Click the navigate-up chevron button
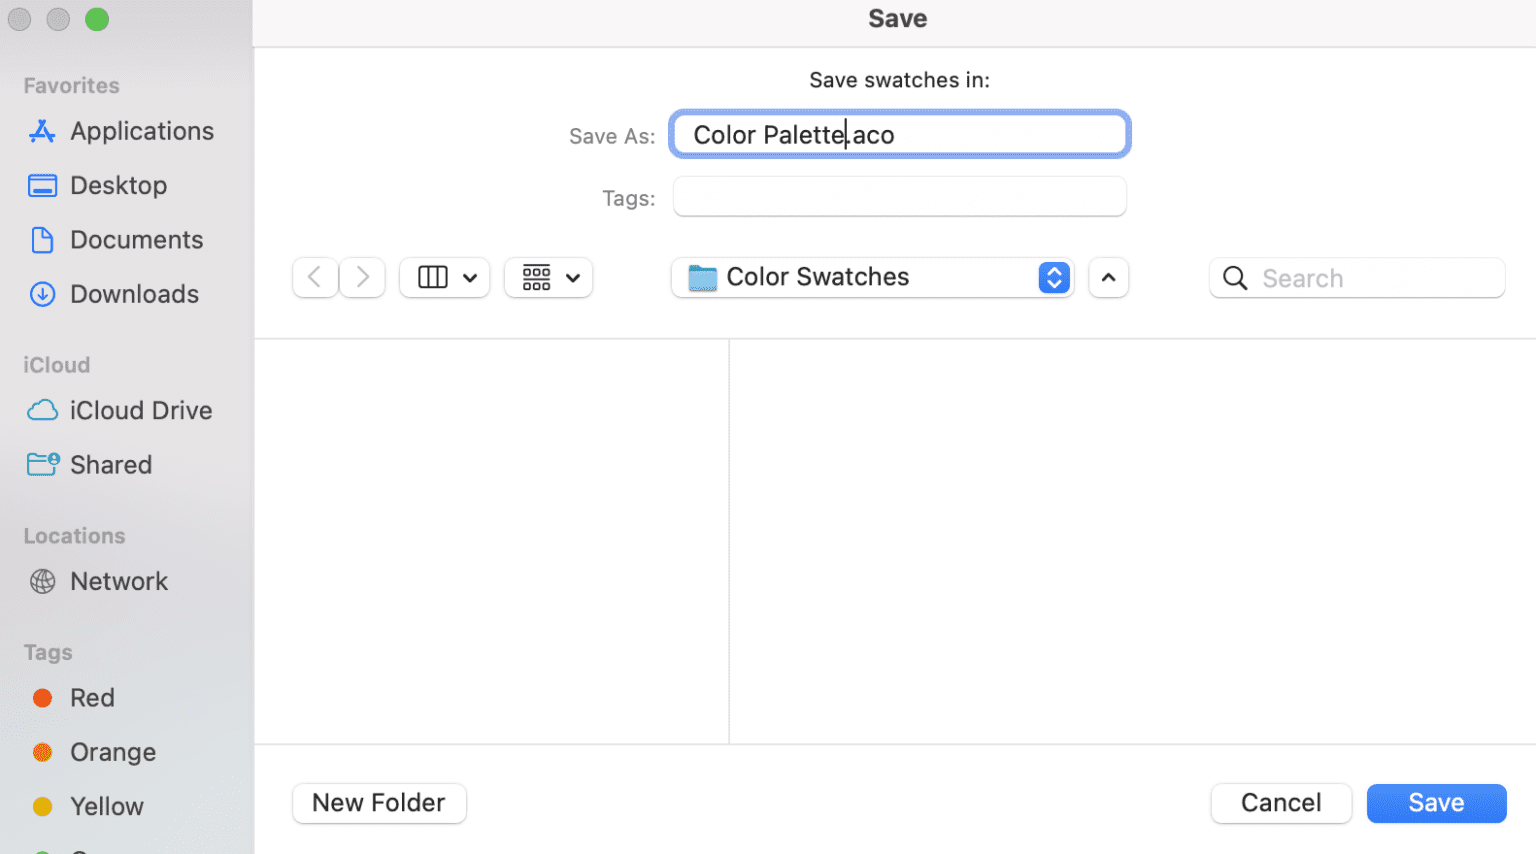 1108,277
